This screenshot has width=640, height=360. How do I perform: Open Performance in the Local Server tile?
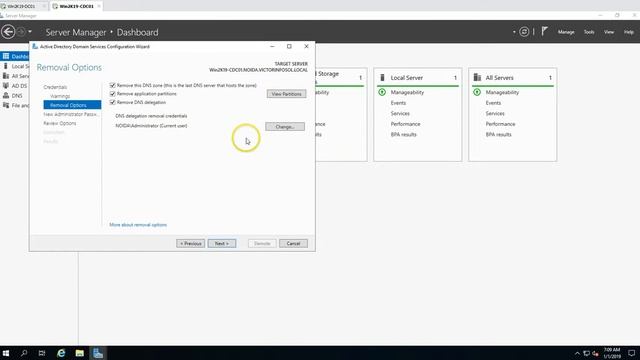pos(405,124)
